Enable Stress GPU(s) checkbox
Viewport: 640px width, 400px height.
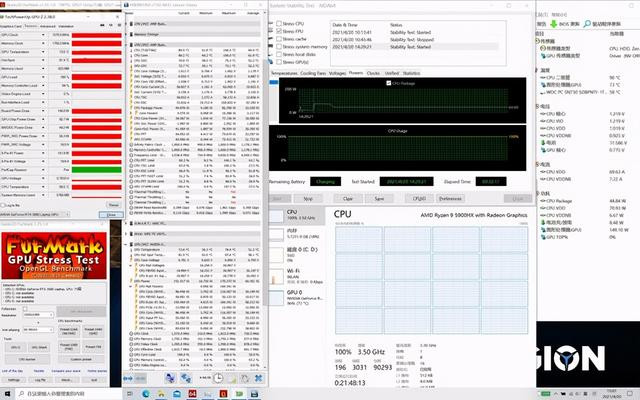(279, 62)
